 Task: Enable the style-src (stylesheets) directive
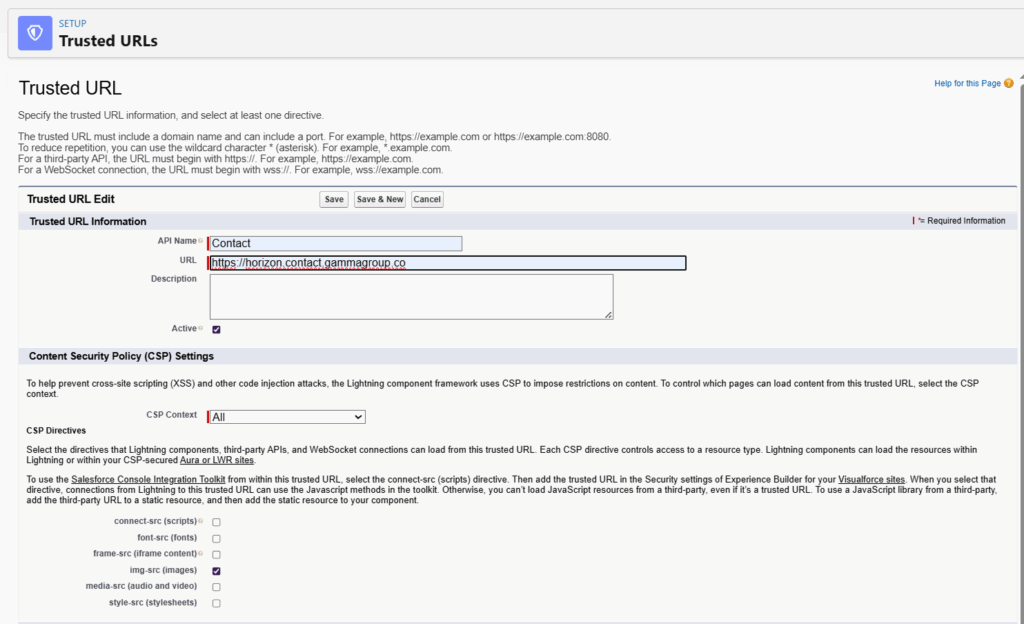[216, 603]
